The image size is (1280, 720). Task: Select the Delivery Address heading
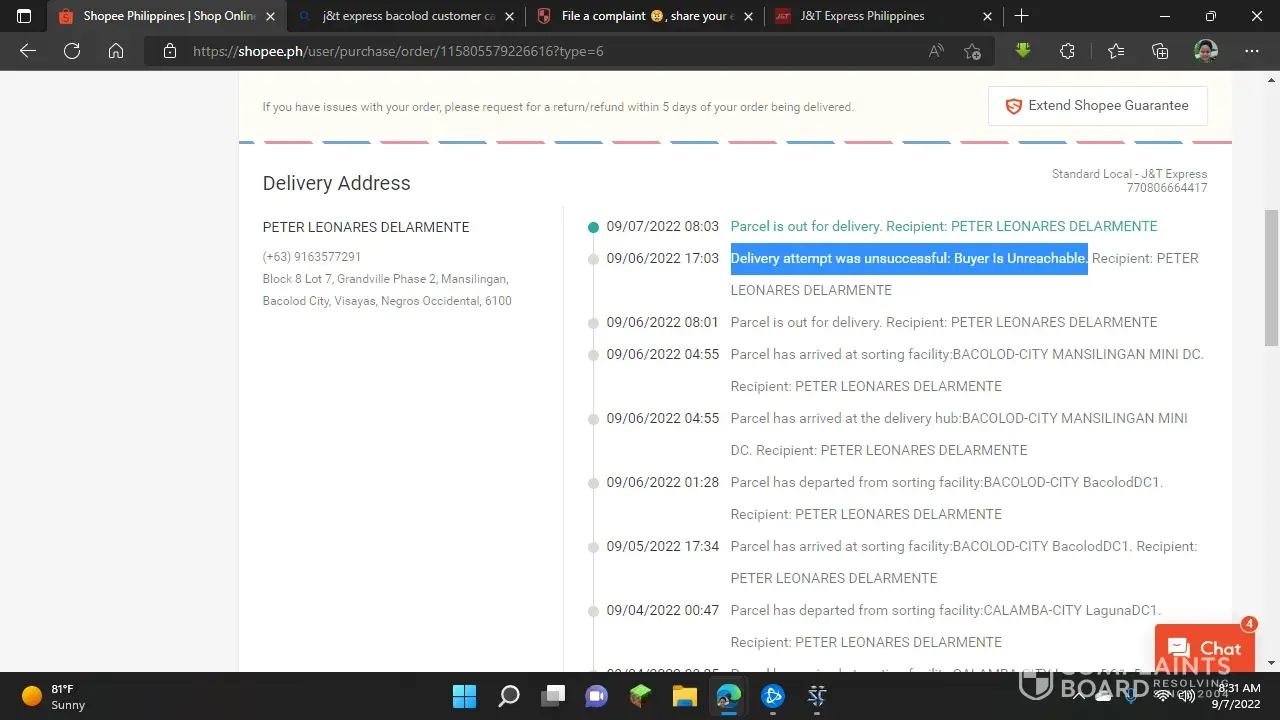click(336, 183)
